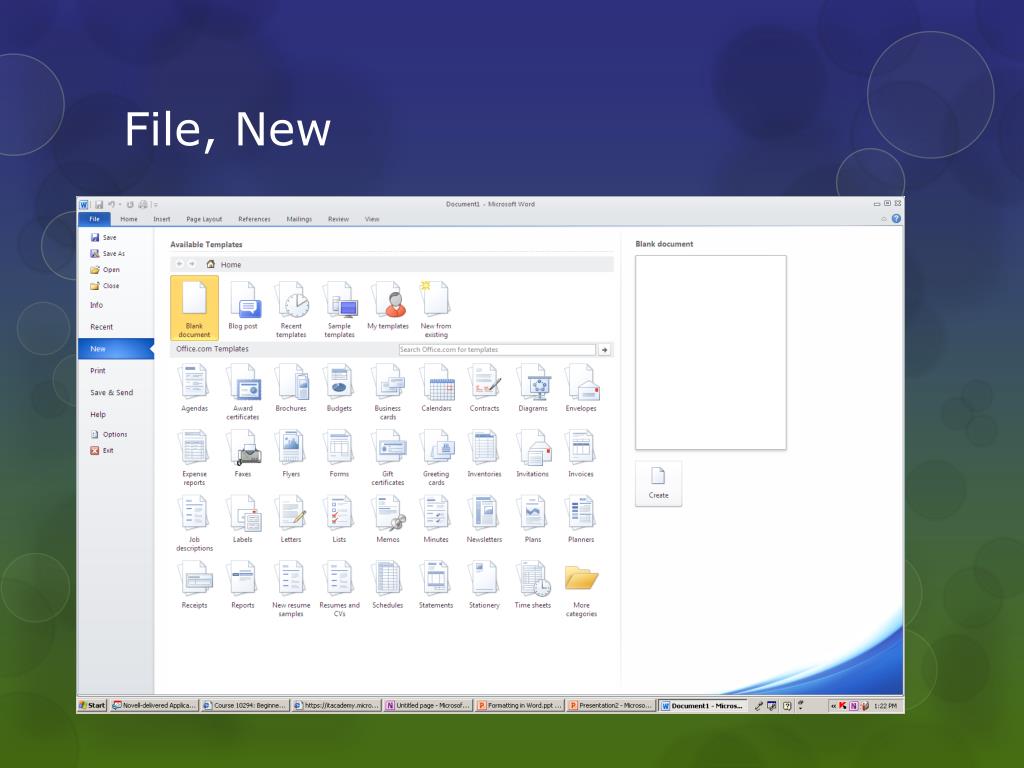
Task: Select the Blank document template
Action: (x=195, y=308)
